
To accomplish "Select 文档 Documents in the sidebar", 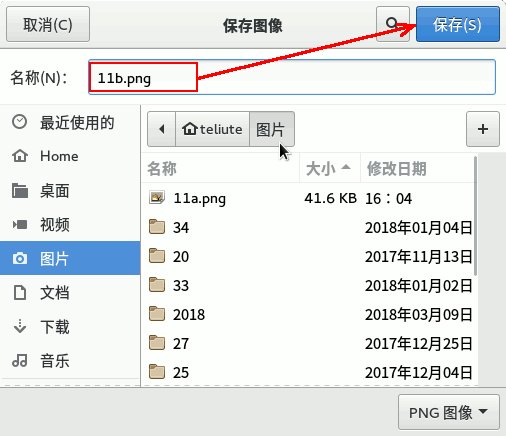I will click(70, 293).
